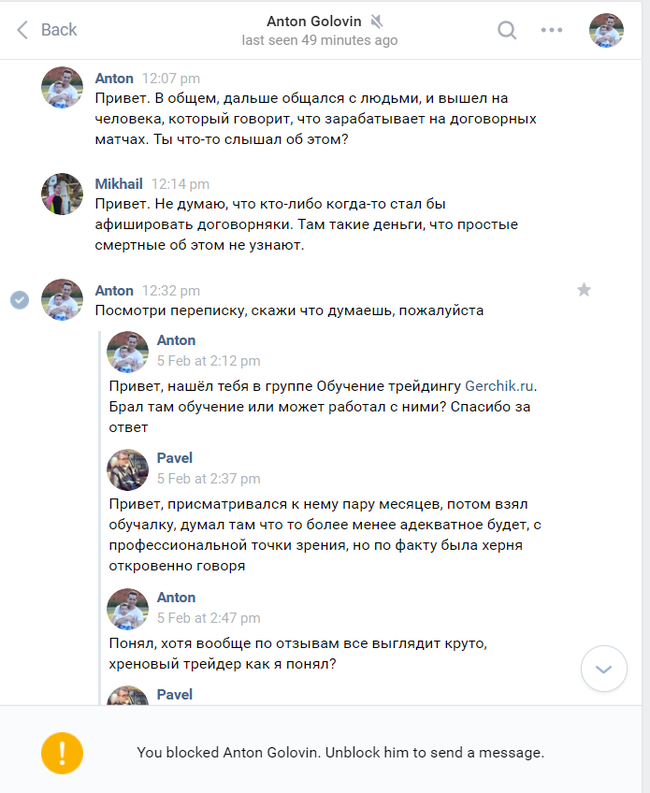Toggle selection checkmark on 12:32 pm message
Image resolution: width=650 pixels, height=793 pixels.
(x=20, y=300)
